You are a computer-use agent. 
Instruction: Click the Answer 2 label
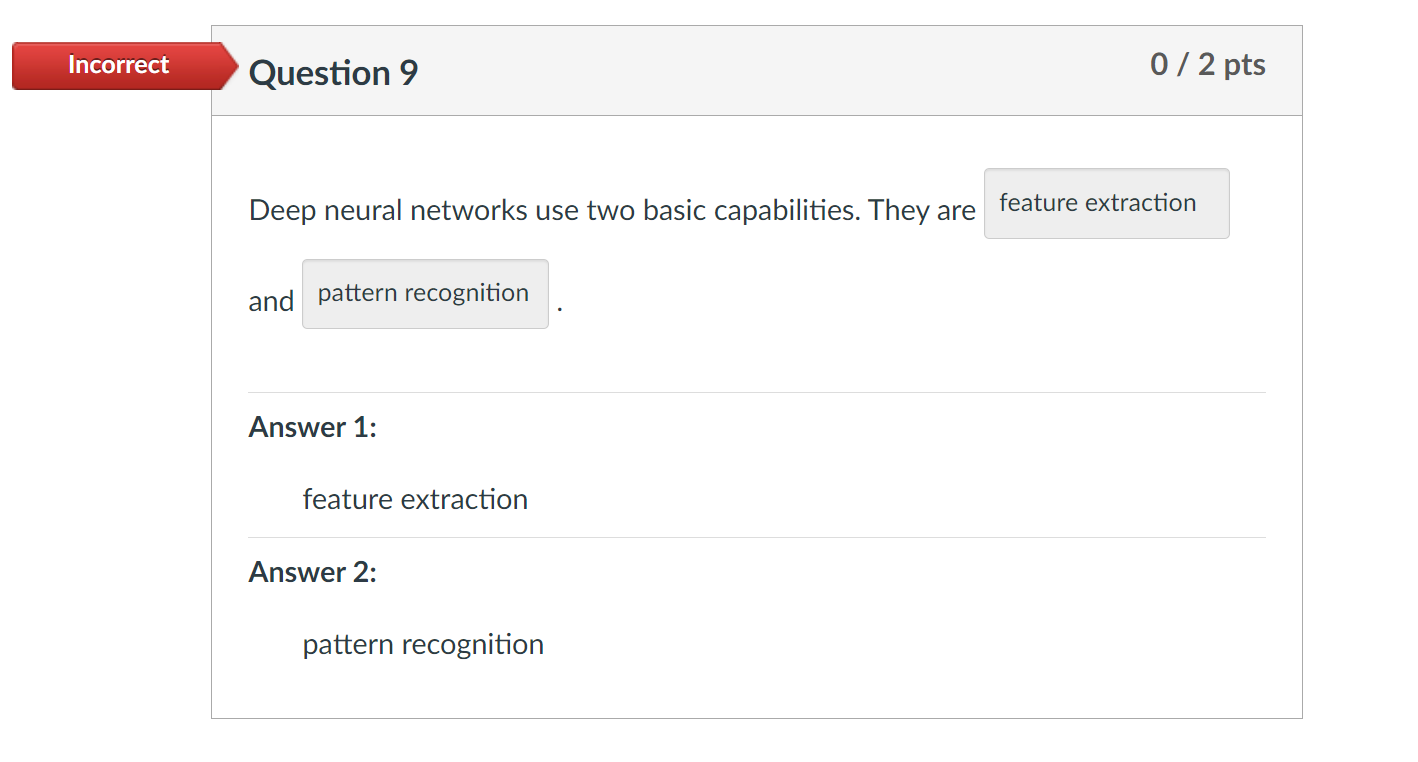click(x=312, y=572)
